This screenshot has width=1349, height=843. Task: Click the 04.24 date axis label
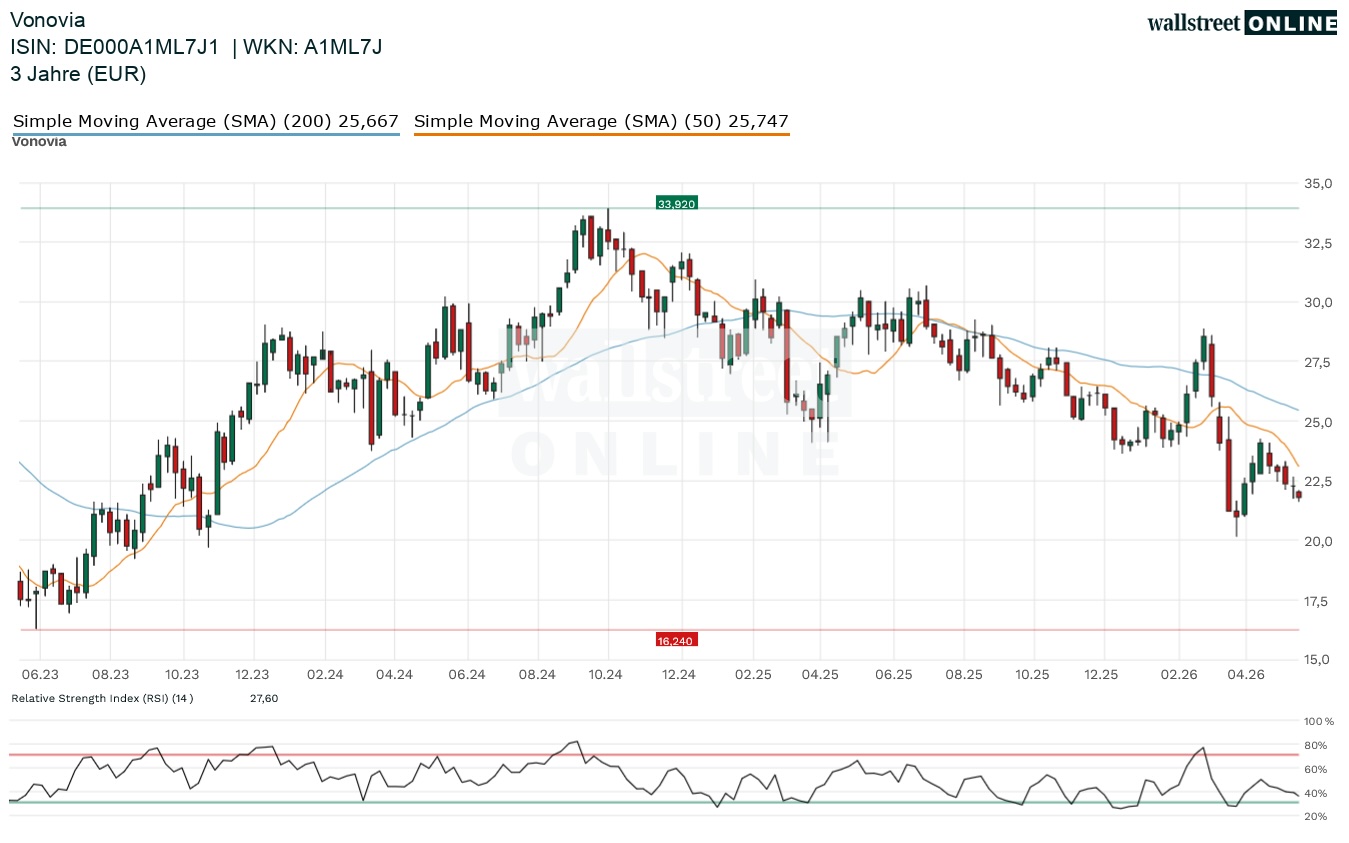coord(395,675)
